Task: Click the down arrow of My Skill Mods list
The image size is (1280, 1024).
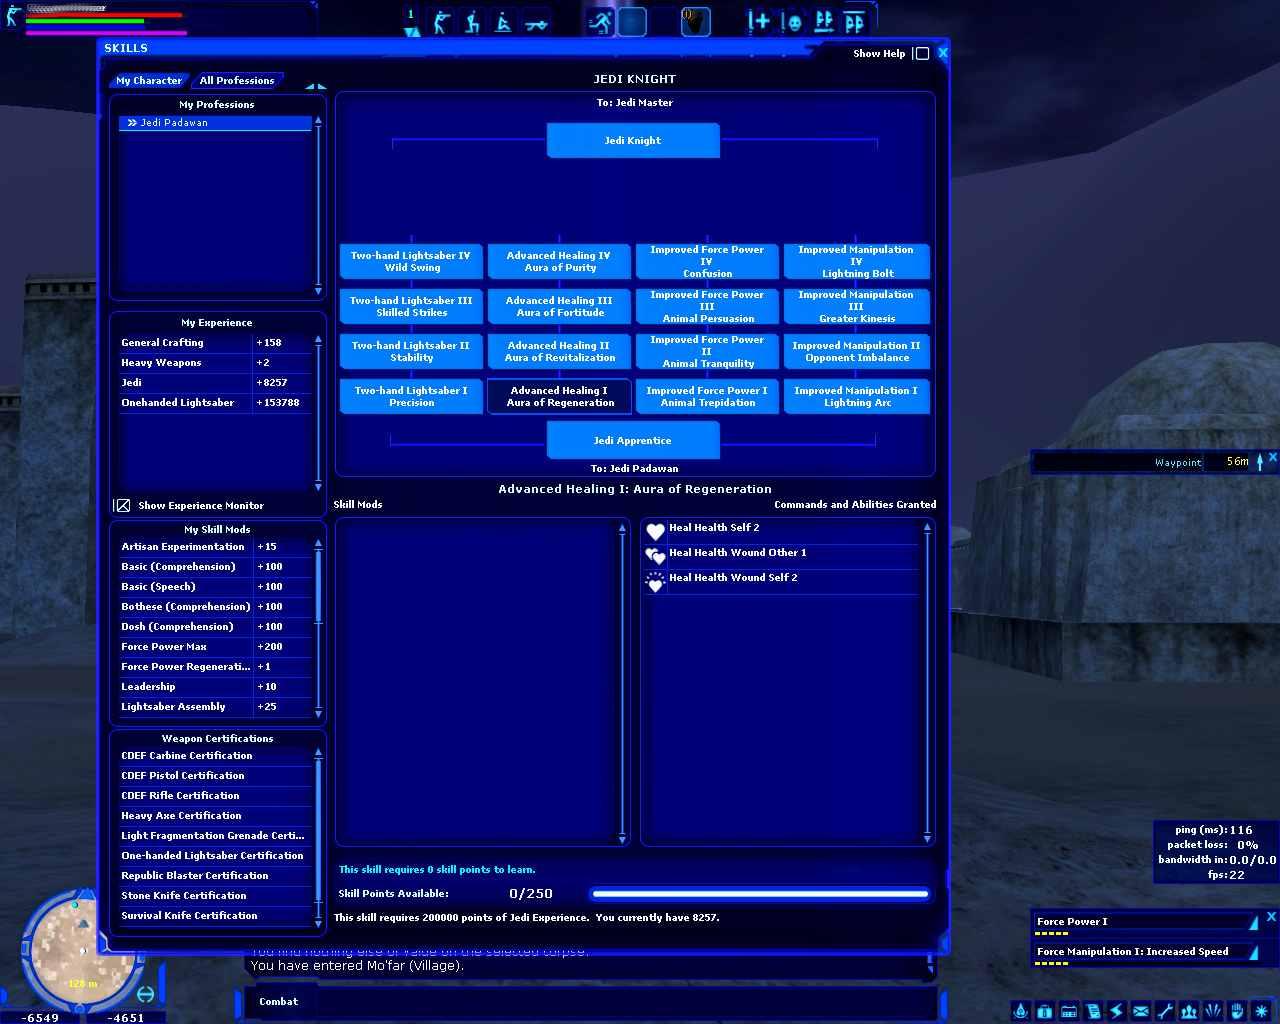Action: 318,714
